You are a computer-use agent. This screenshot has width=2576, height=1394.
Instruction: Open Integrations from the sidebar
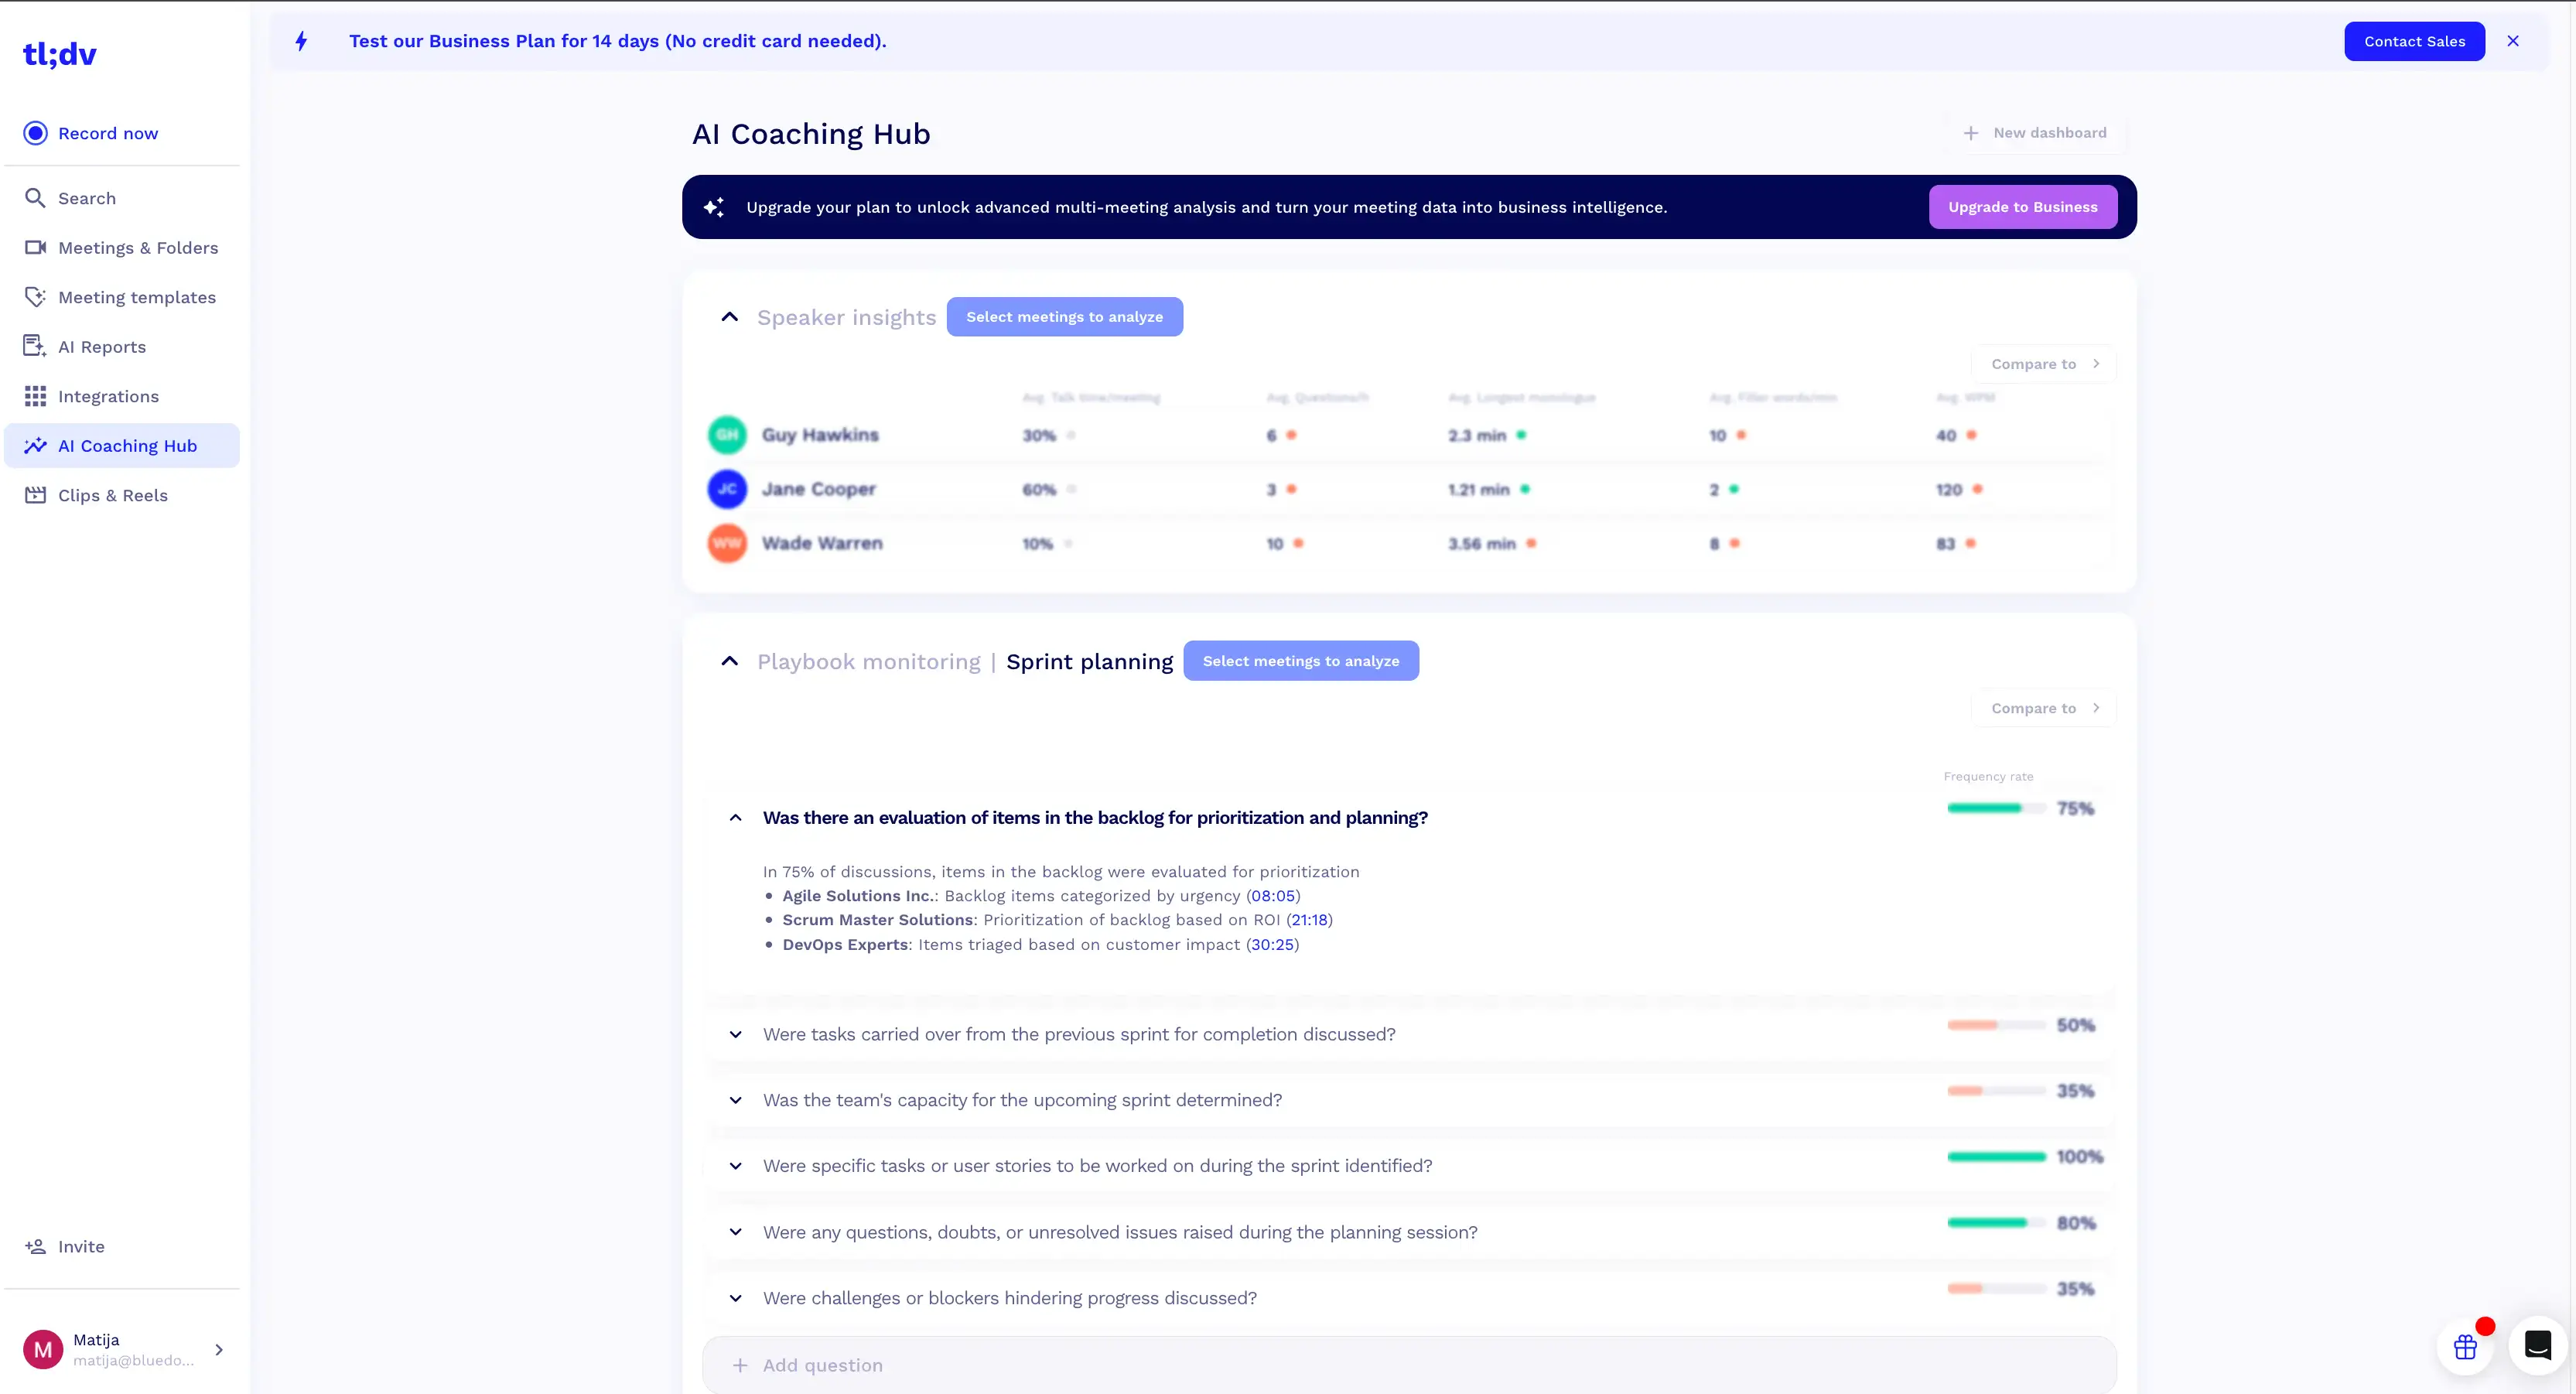pyautogui.click(x=108, y=396)
